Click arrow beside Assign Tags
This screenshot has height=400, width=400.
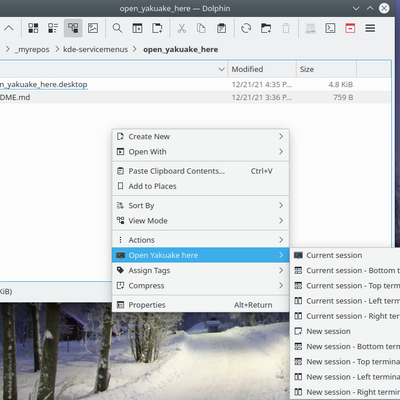pos(281,270)
